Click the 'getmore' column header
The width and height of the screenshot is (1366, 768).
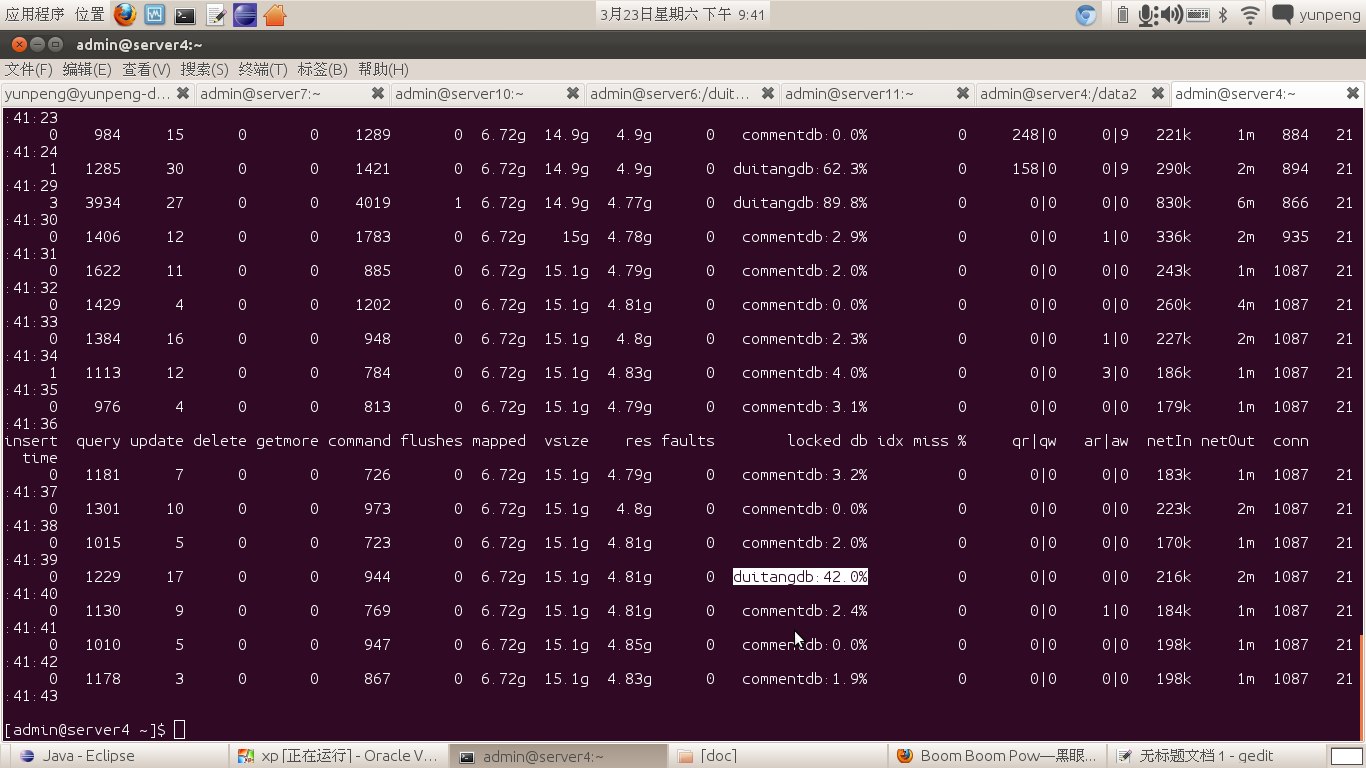coord(287,441)
